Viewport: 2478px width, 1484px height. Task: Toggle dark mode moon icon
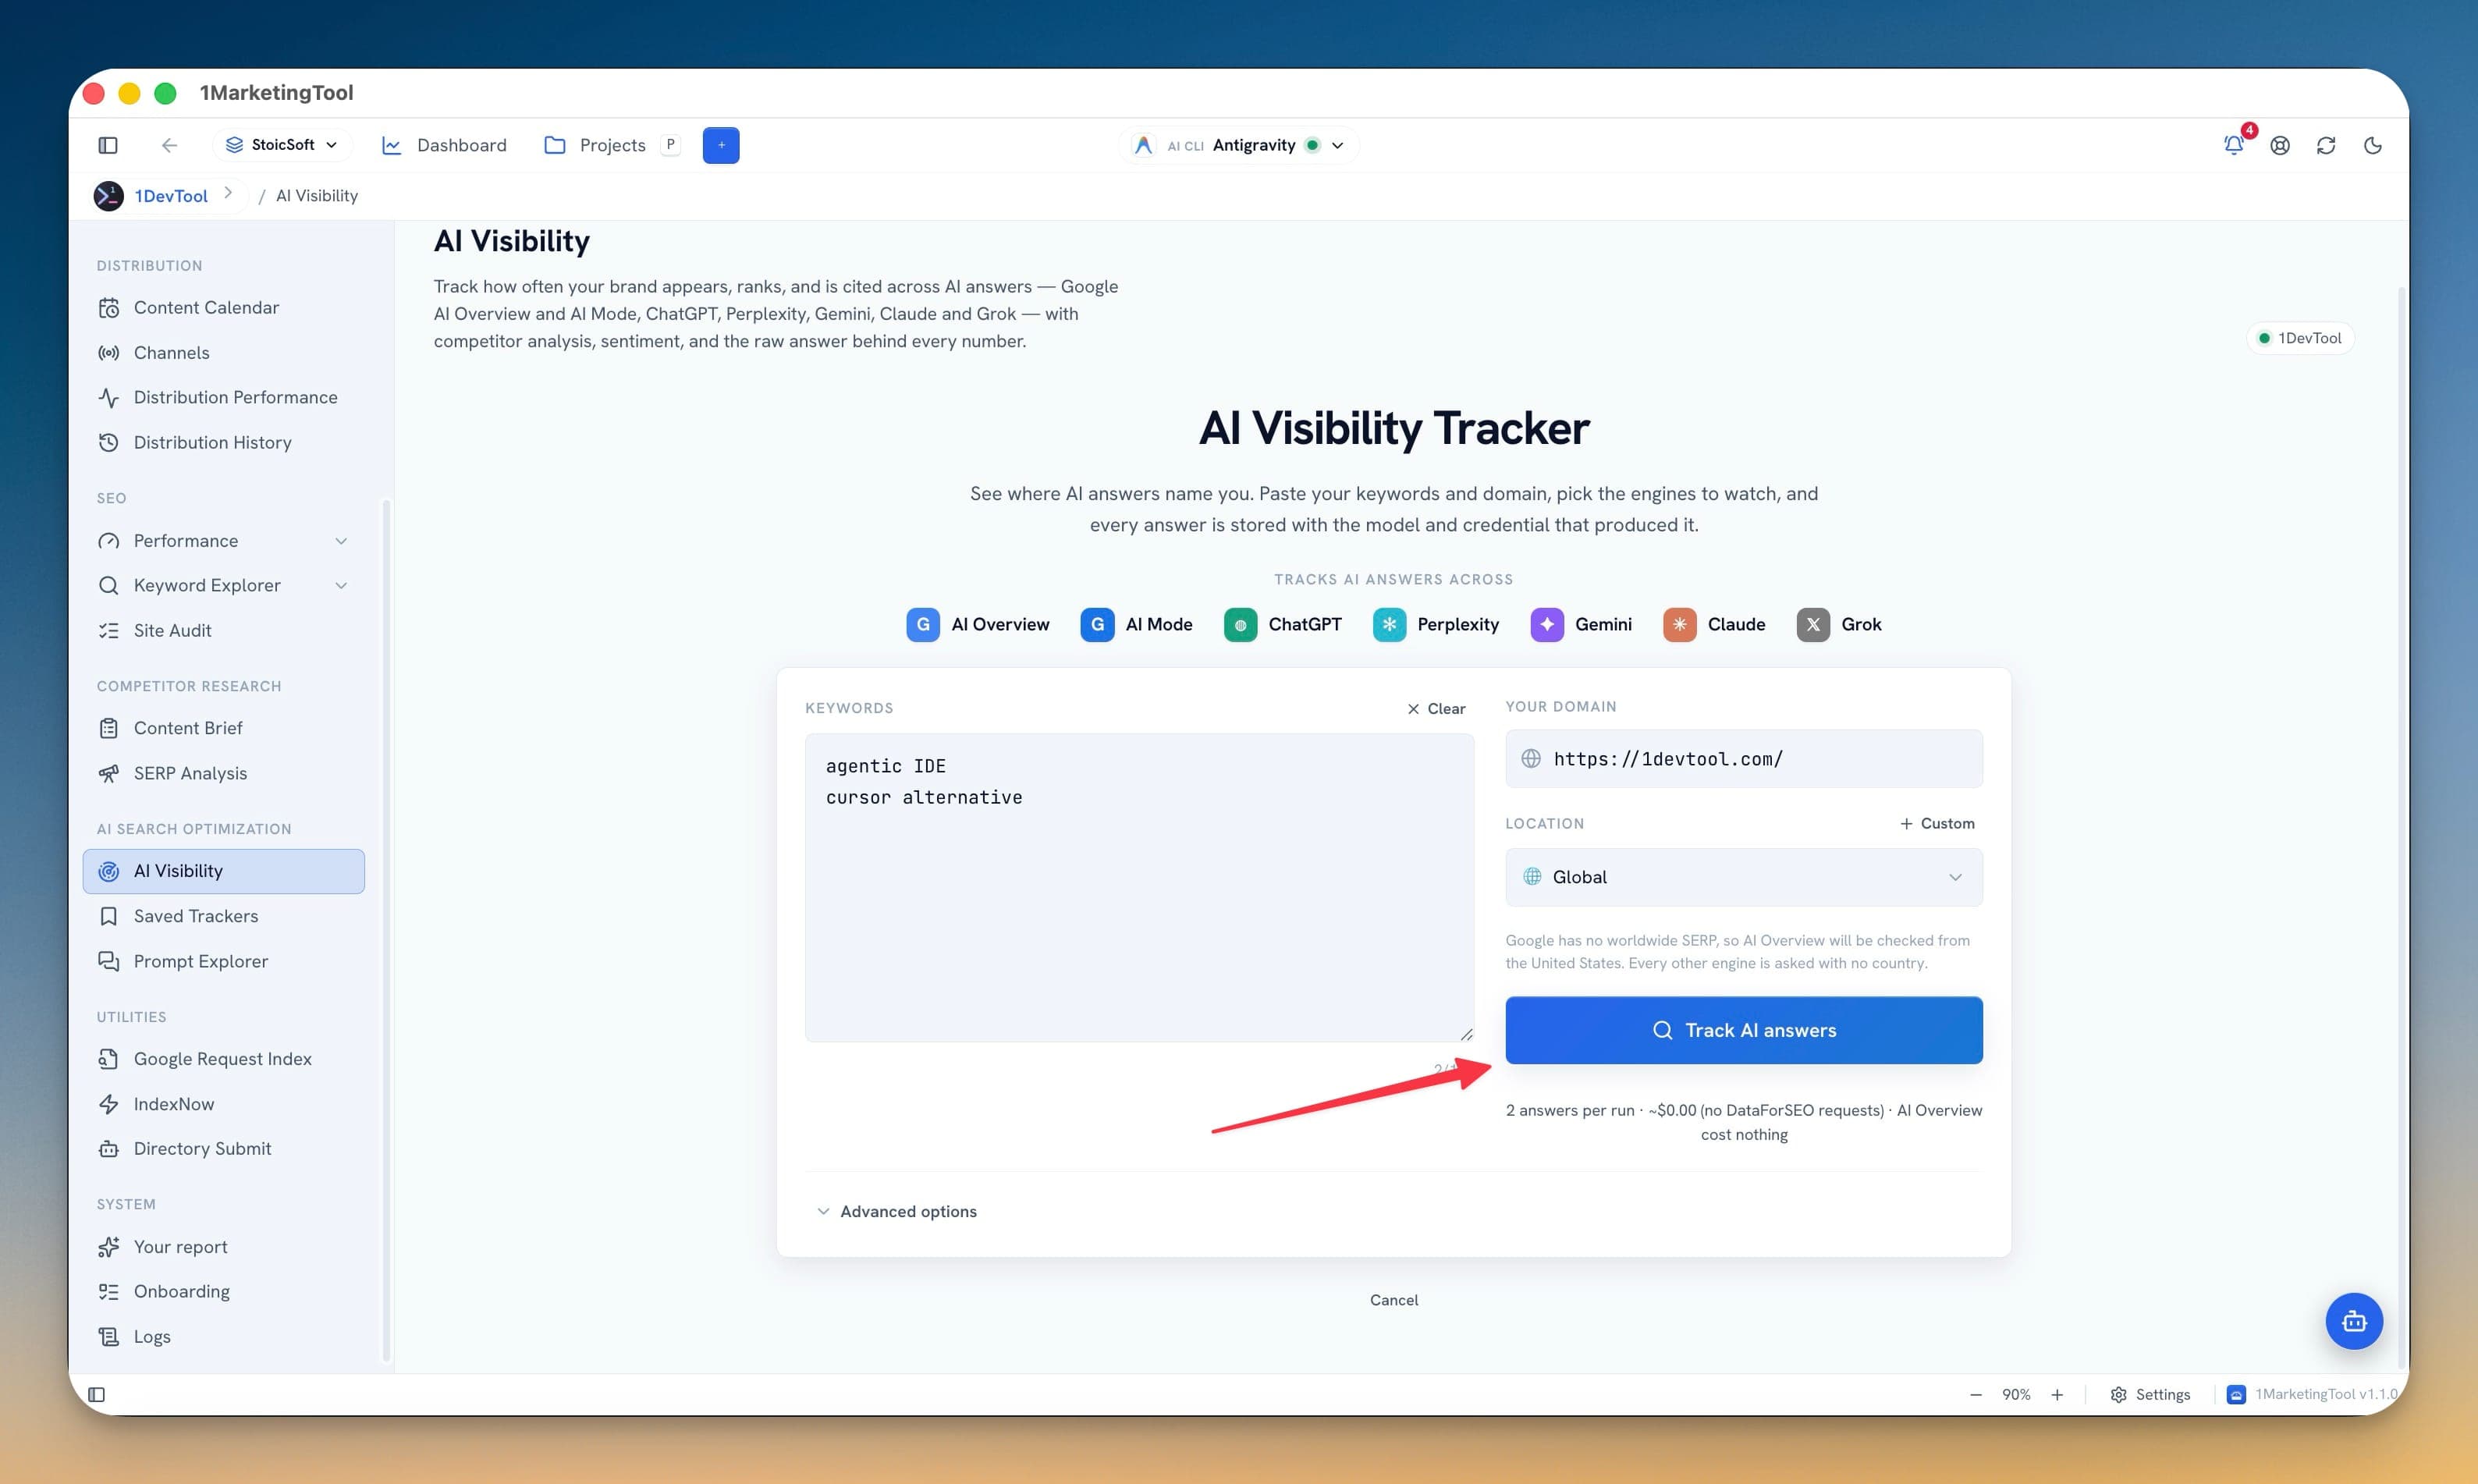(2372, 145)
